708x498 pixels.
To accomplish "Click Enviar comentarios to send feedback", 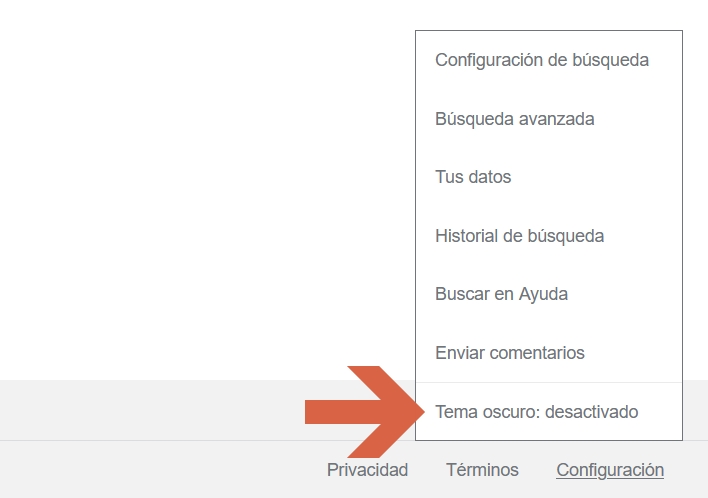I will [510, 353].
